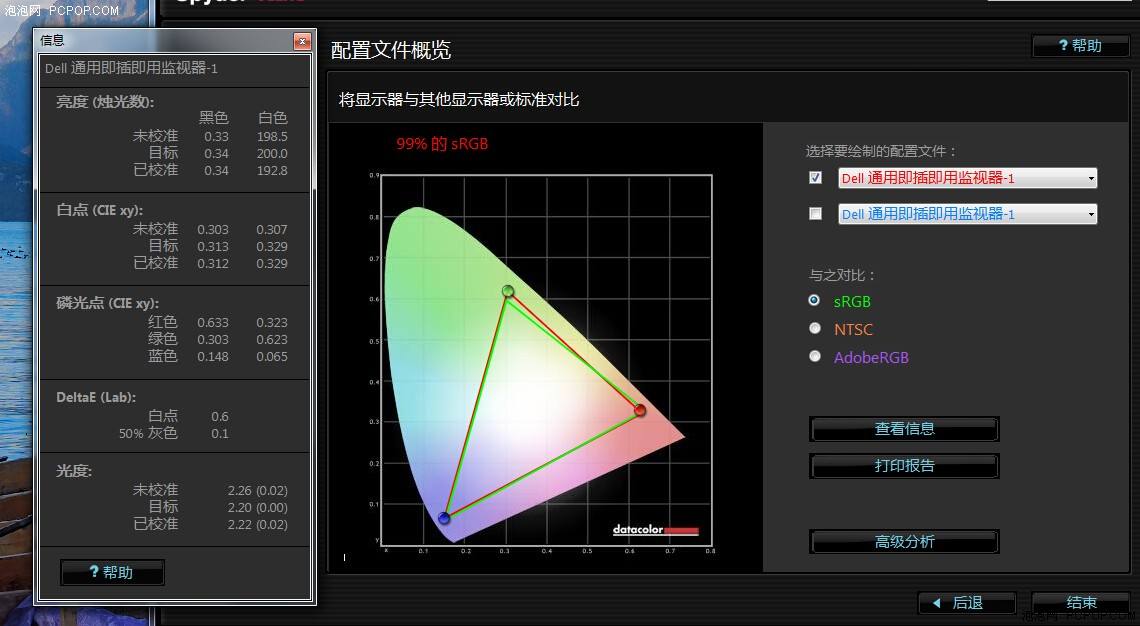
Task: Select the sRGB comparison option
Action: pos(815,301)
